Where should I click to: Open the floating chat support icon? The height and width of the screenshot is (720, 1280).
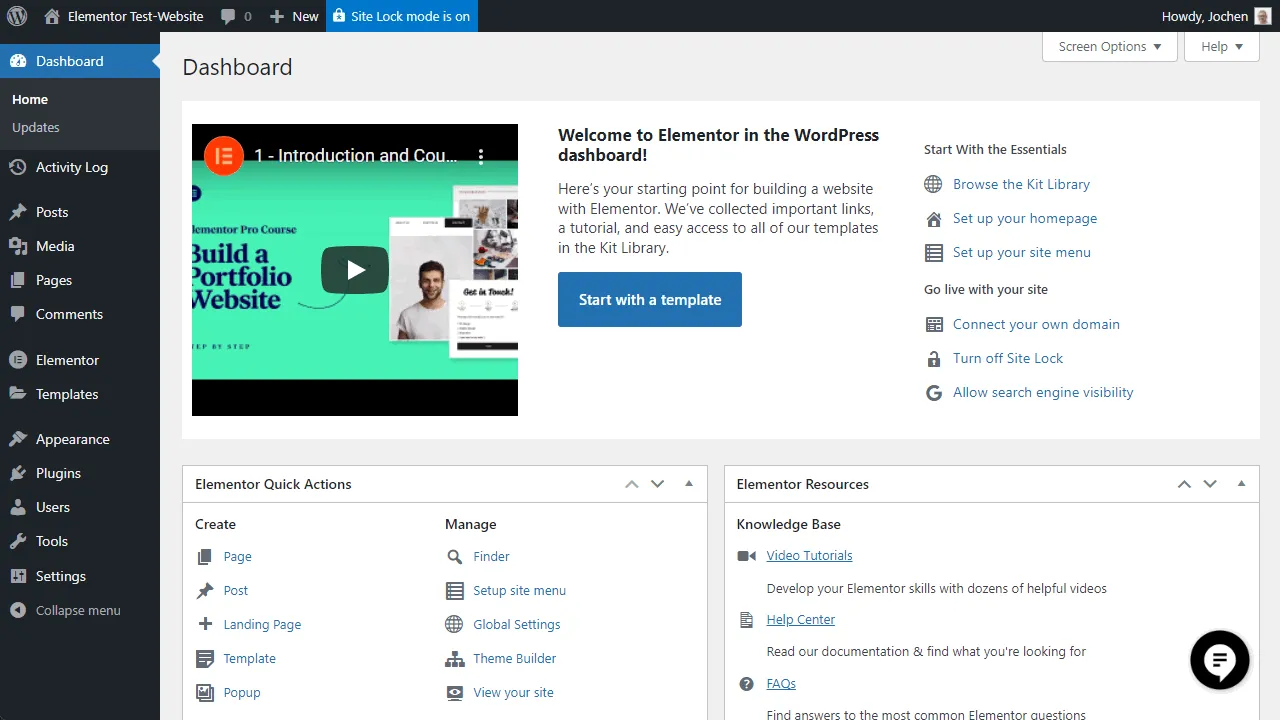[1220, 660]
